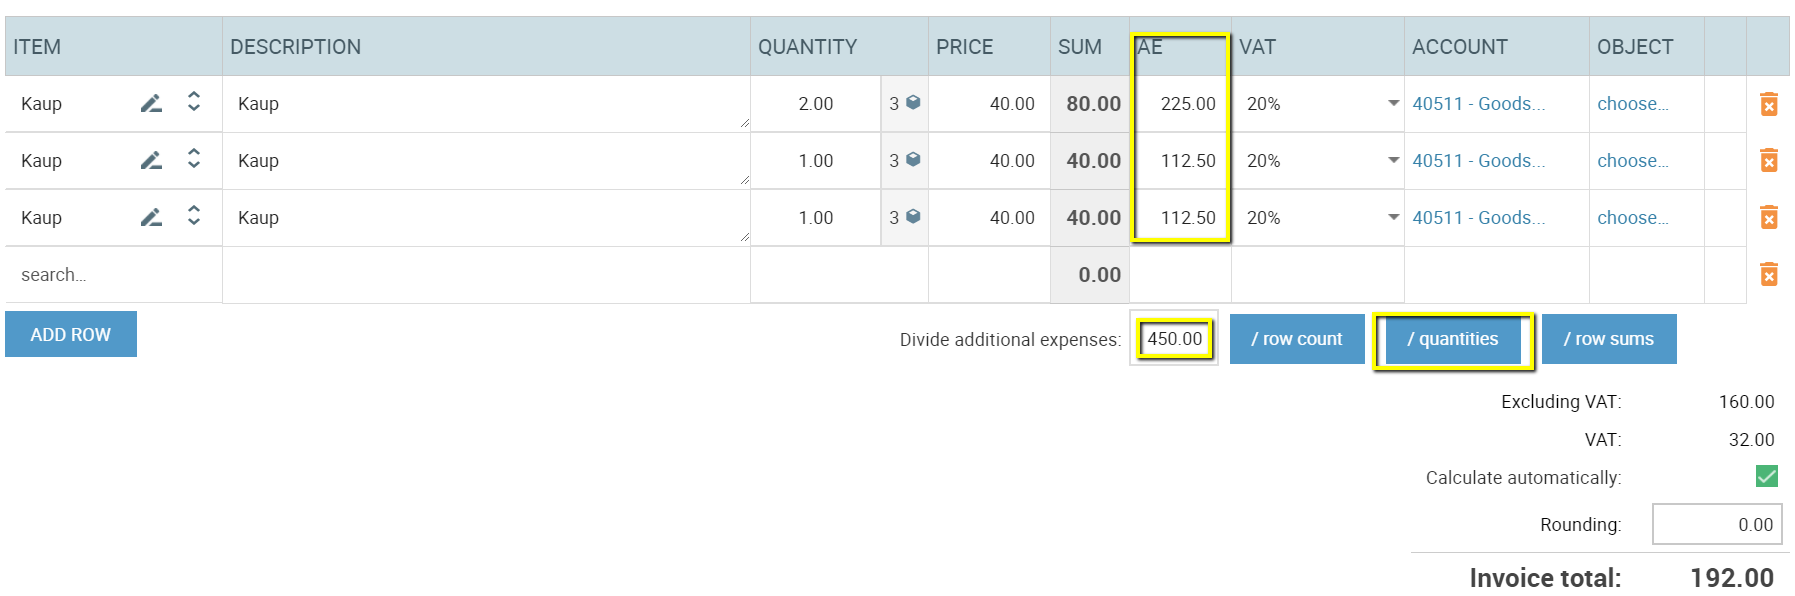Viewport: 1795px width, 596px height.
Task: Click the 0.00 sum in search row
Action: pyautogui.click(x=1100, y=275)
